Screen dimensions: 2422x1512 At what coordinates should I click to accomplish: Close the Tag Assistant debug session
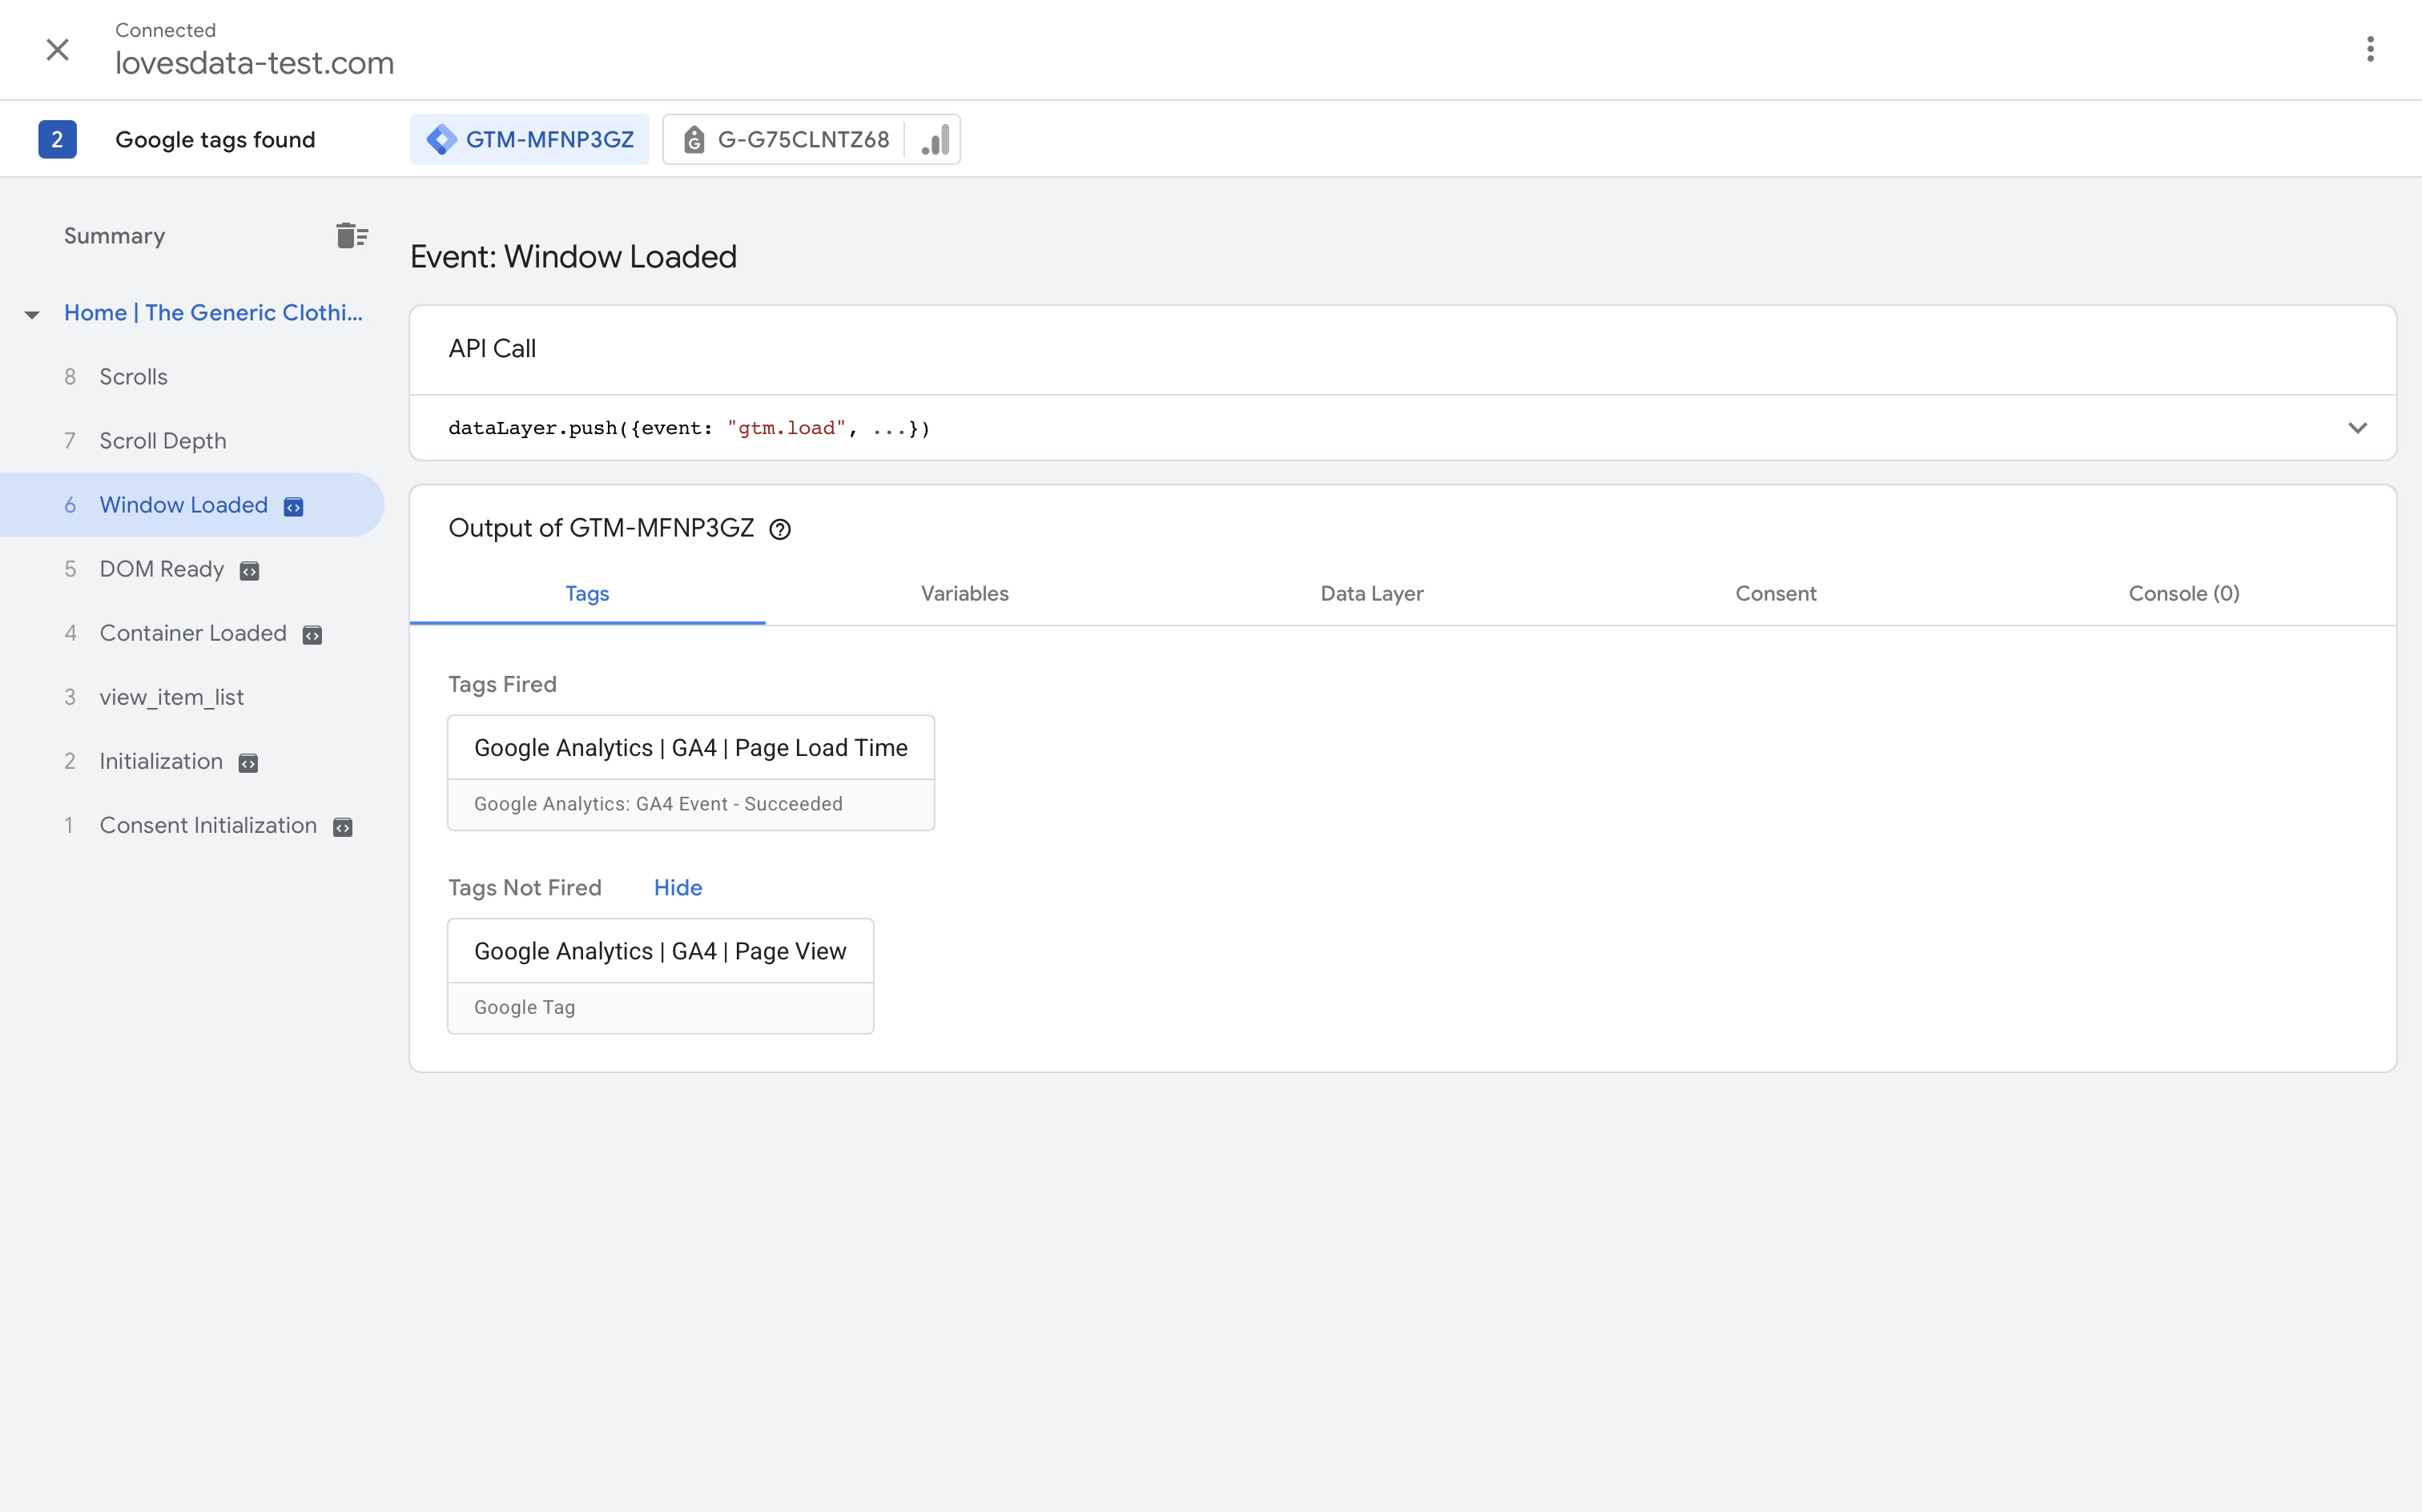point(58,49)
